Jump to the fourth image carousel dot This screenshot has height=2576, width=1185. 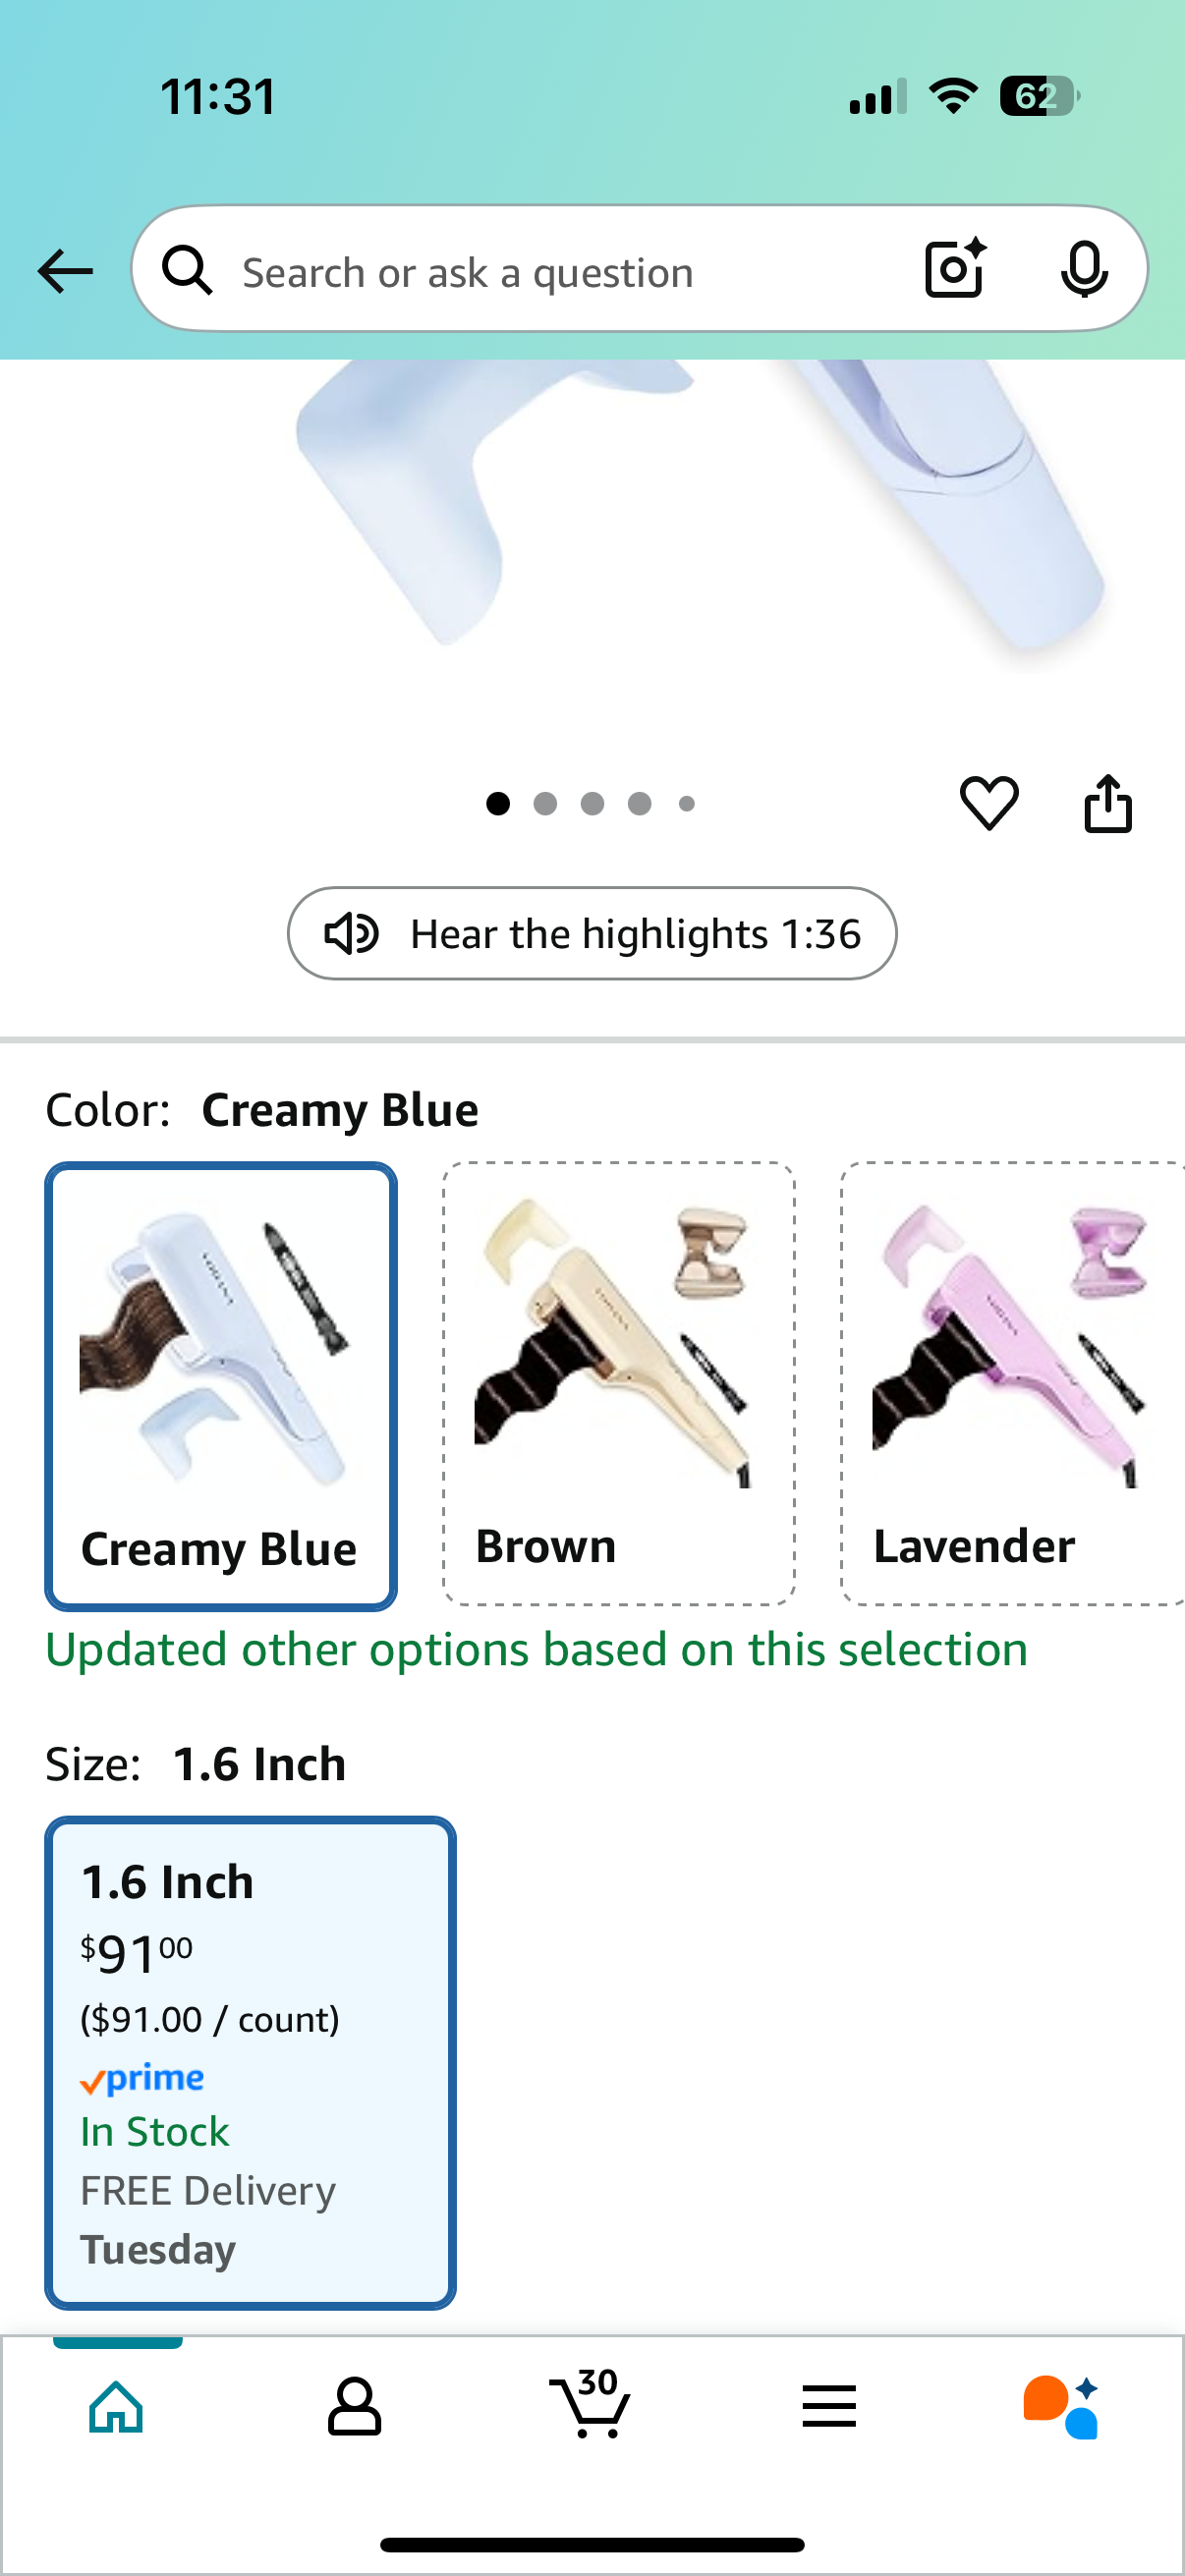point(640,803)
